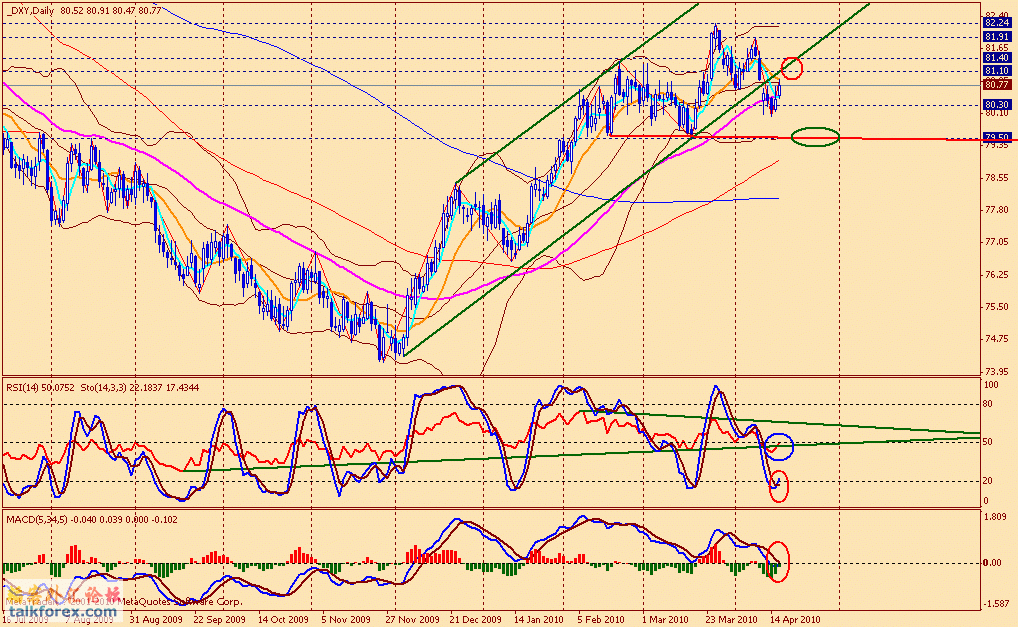This screenshot has width=1018, height=627.
Task: Click the 80.30 price level label
Action: [997, 104]
